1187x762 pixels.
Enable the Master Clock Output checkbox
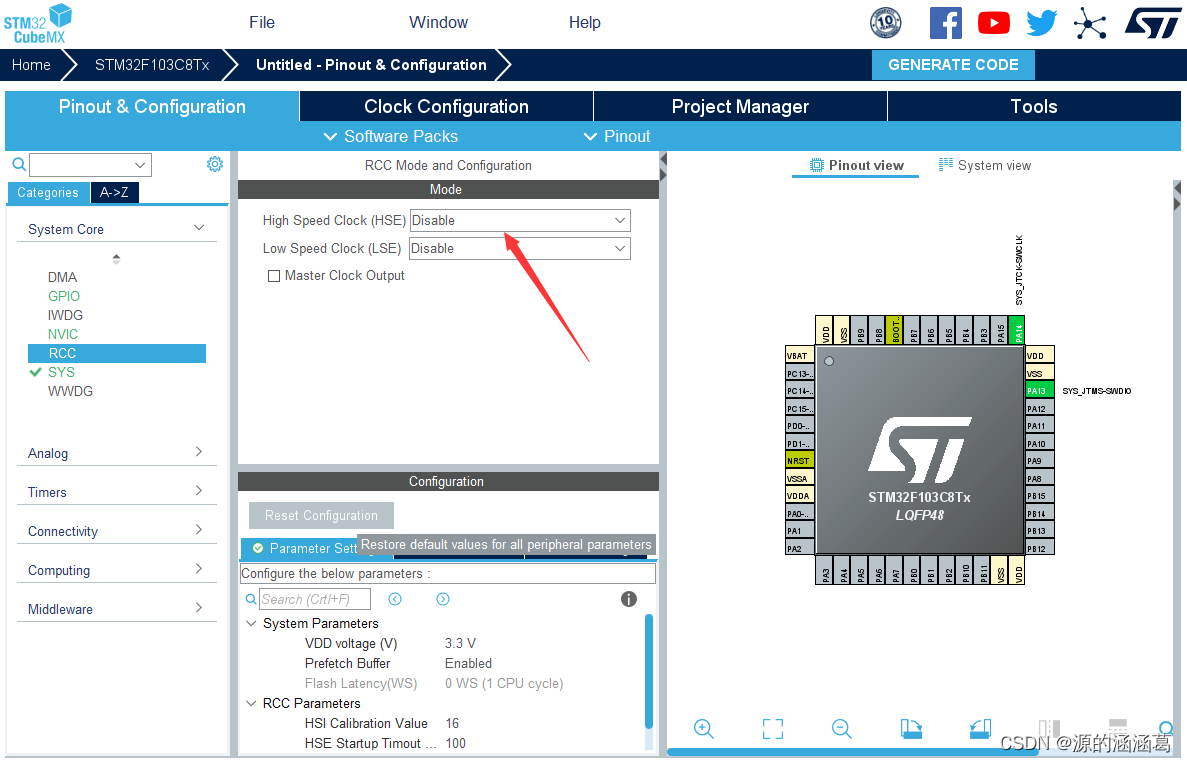274,276
